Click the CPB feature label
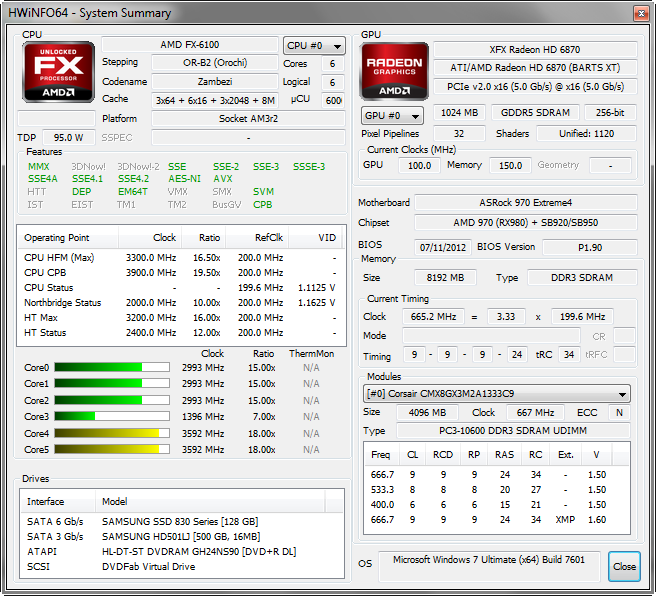The width and height of the screenshot is (656, 596). [263, 205]
